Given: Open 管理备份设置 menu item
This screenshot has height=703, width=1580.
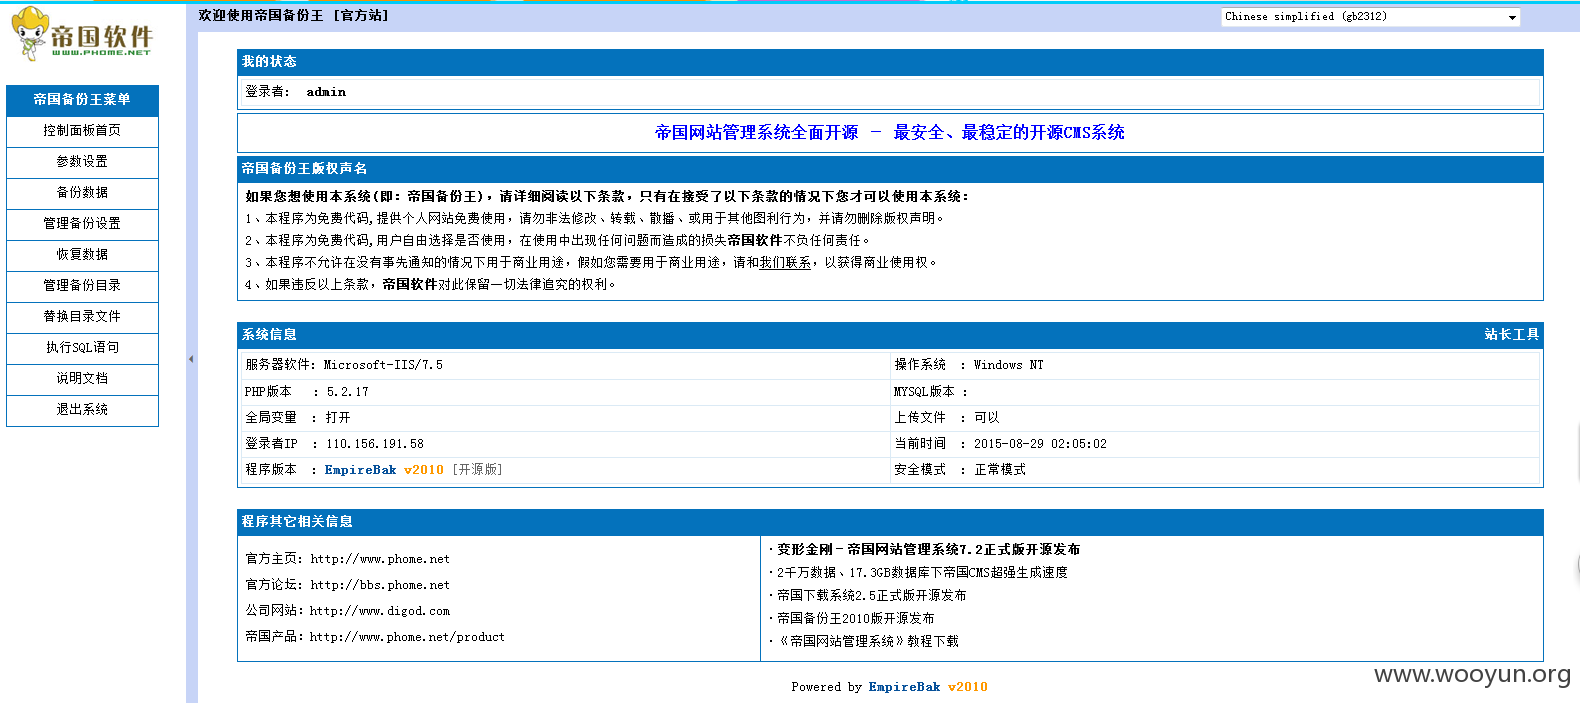Looking at the screenshot, I should pos(82,224).
